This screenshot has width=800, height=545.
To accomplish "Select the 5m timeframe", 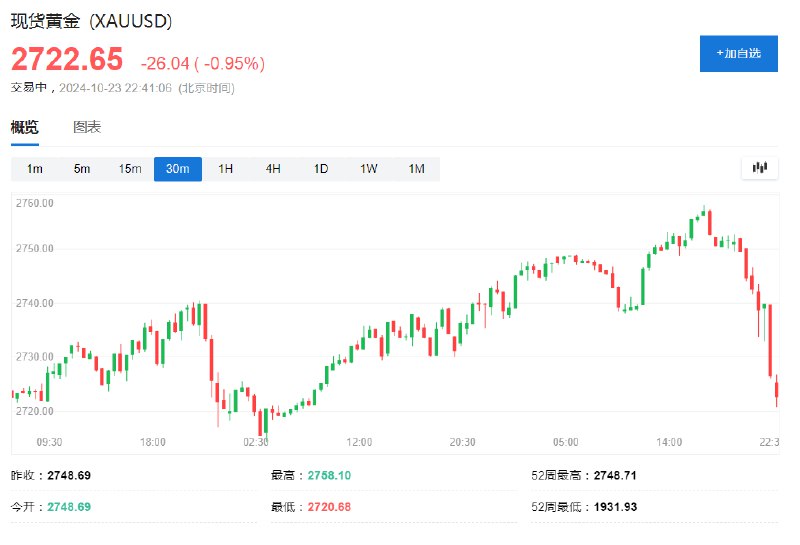I will click(82, 169).
